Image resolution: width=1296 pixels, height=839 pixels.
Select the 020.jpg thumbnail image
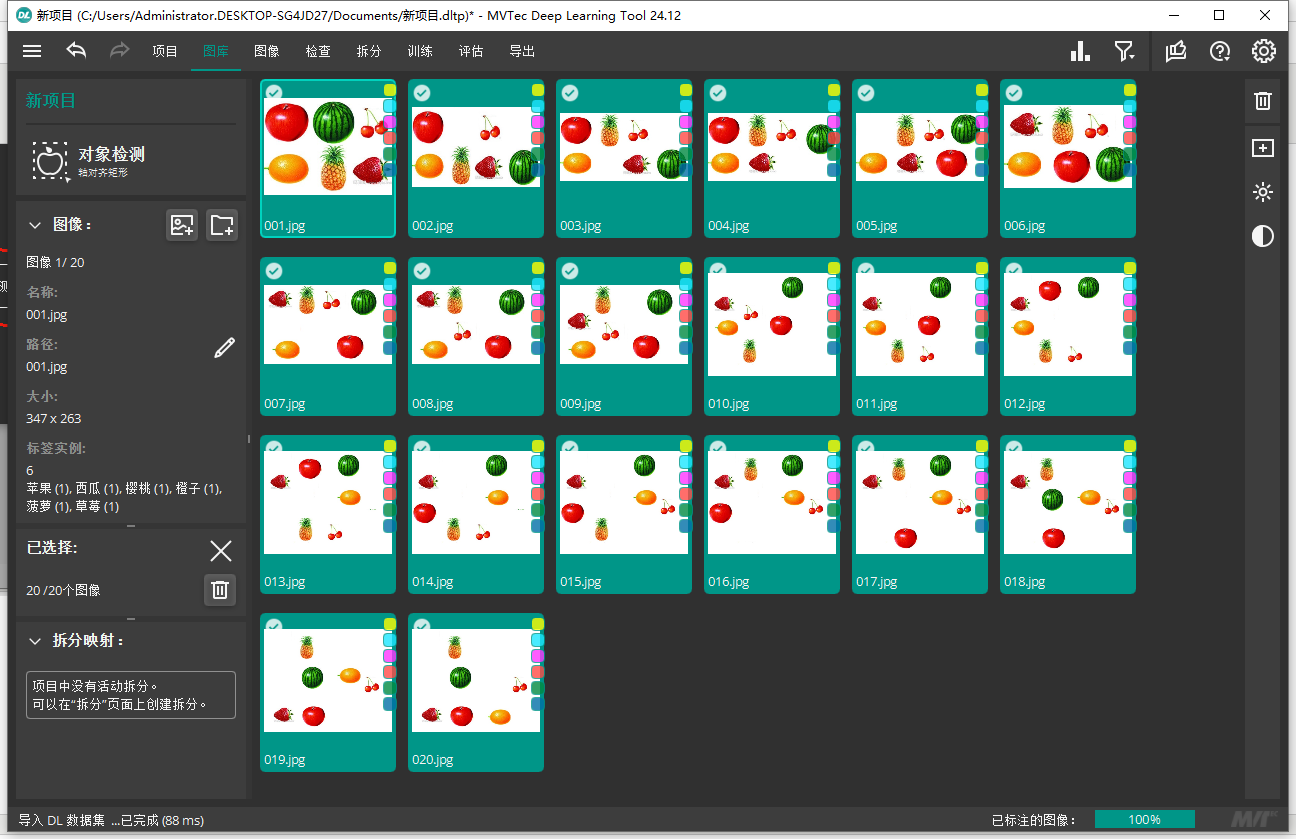(x=476, y=681)
